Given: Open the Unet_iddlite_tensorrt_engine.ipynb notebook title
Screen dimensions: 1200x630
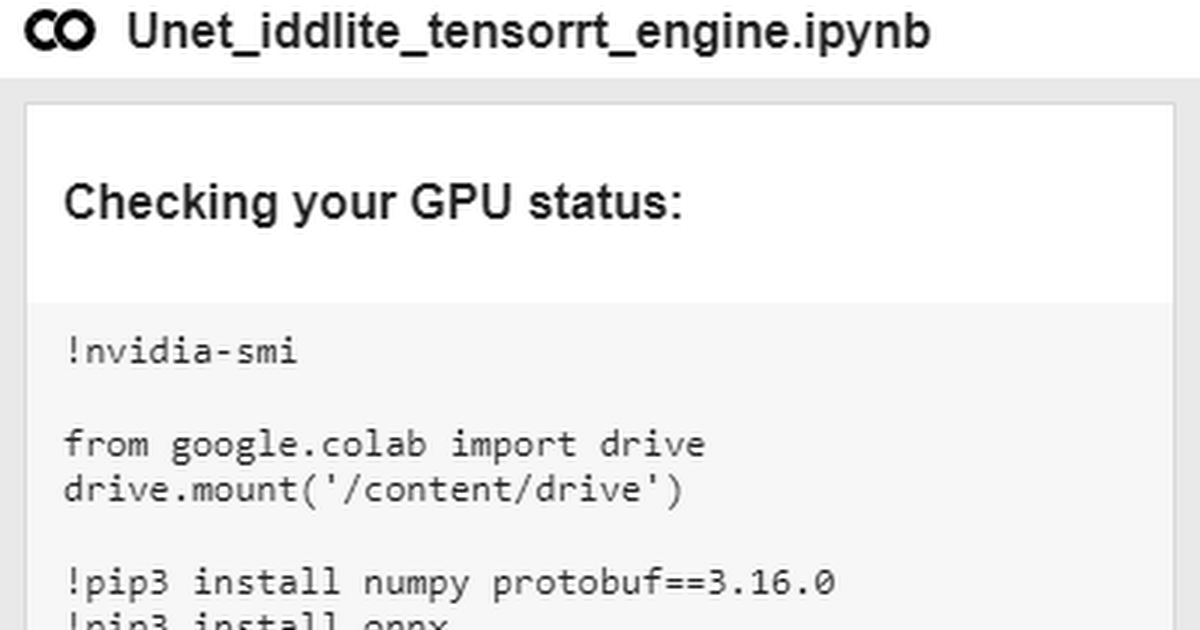Looking at the screenshot, I should (528, 33).
